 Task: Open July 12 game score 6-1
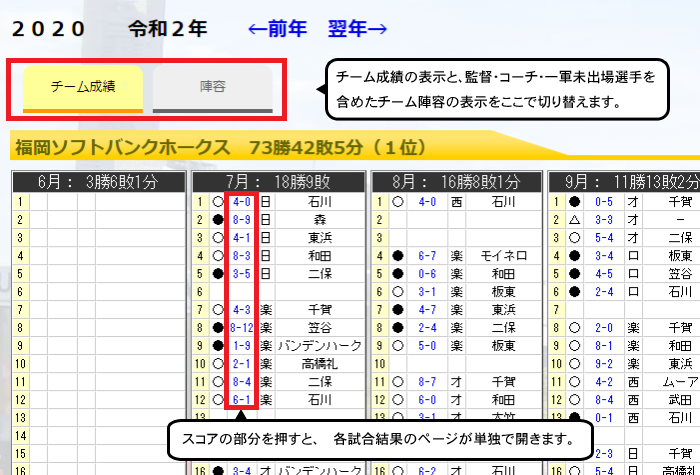coord(242,400)
